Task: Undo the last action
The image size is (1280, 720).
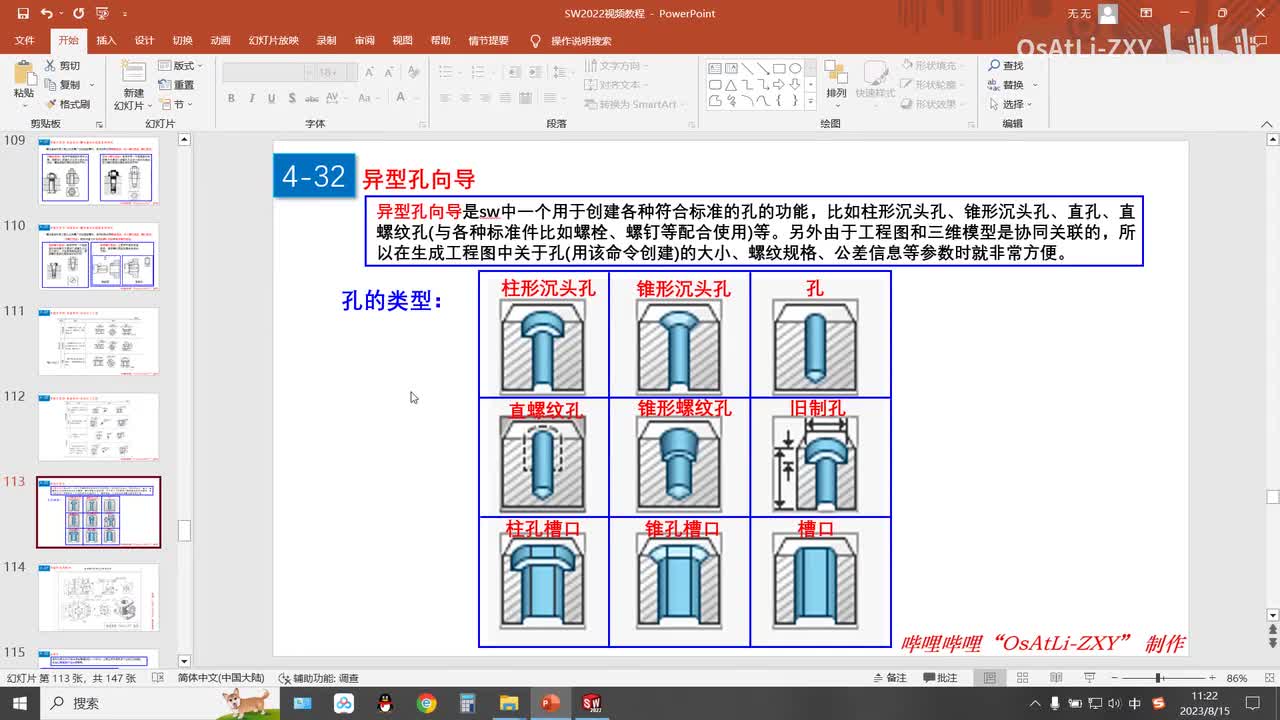Action: pyautogui.click(x=46, y=14)
